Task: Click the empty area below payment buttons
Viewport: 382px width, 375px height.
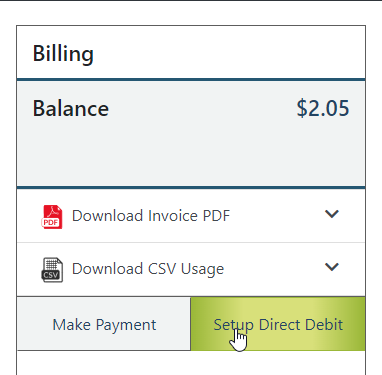Action: (191, 363)
